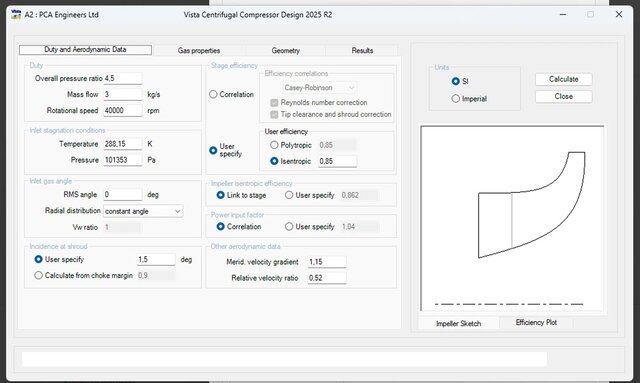
Task: Click the Rotational speed input field
Action: click(122, 110)
